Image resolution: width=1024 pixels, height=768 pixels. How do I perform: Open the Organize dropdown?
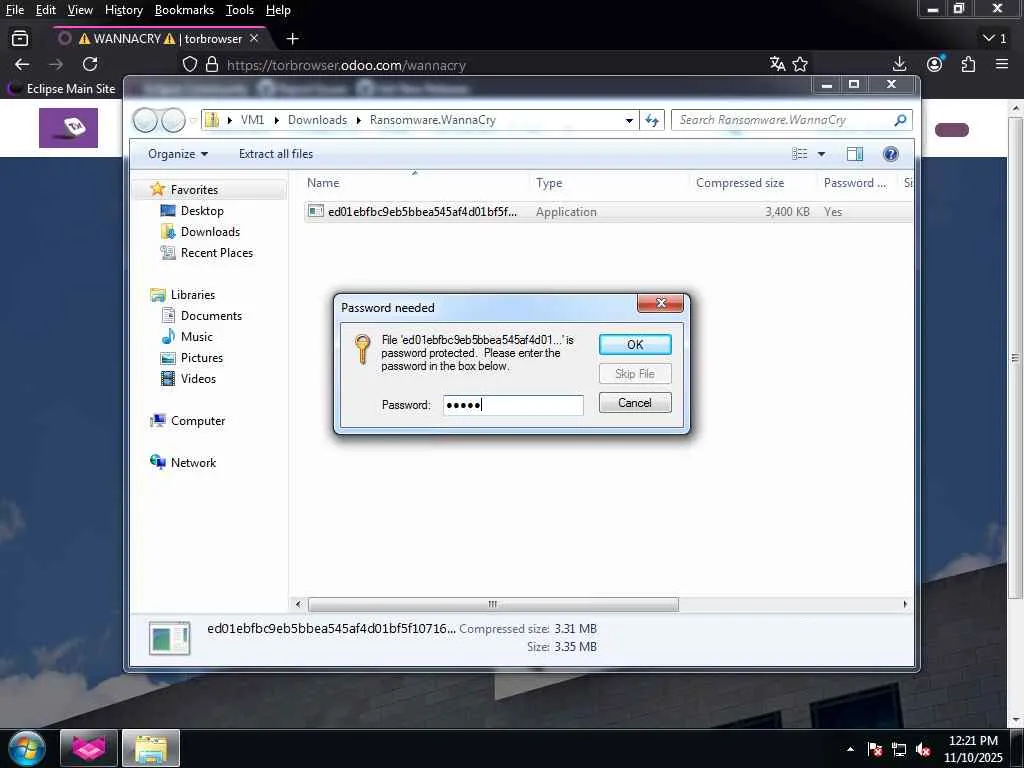point(178,154)
